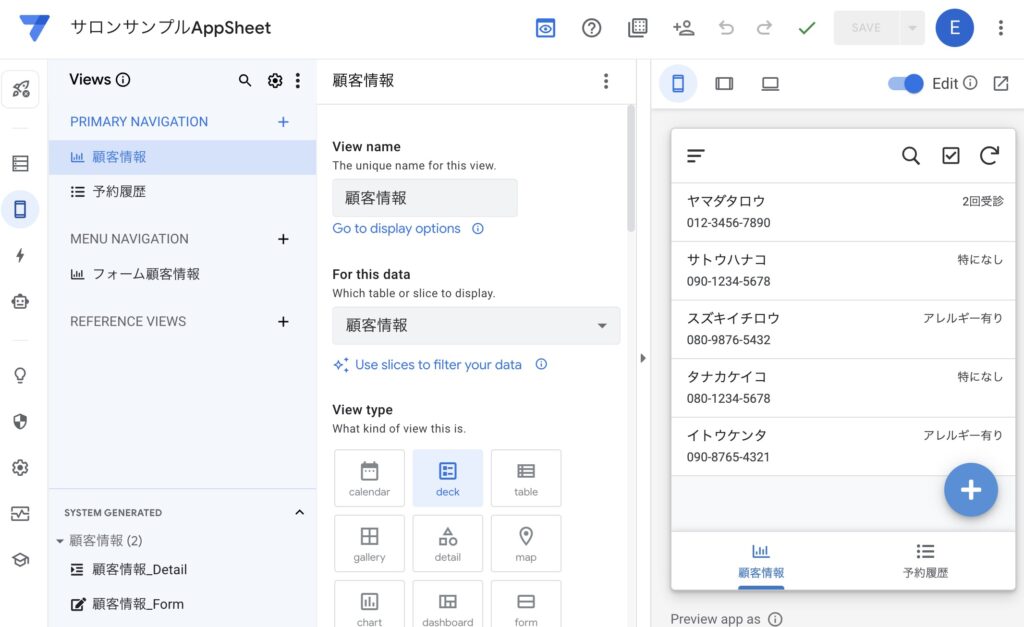Open the Data section in left sidebar
Image resolution: width=1024 pixels, height=627 pixels.
tap(20, 163)
